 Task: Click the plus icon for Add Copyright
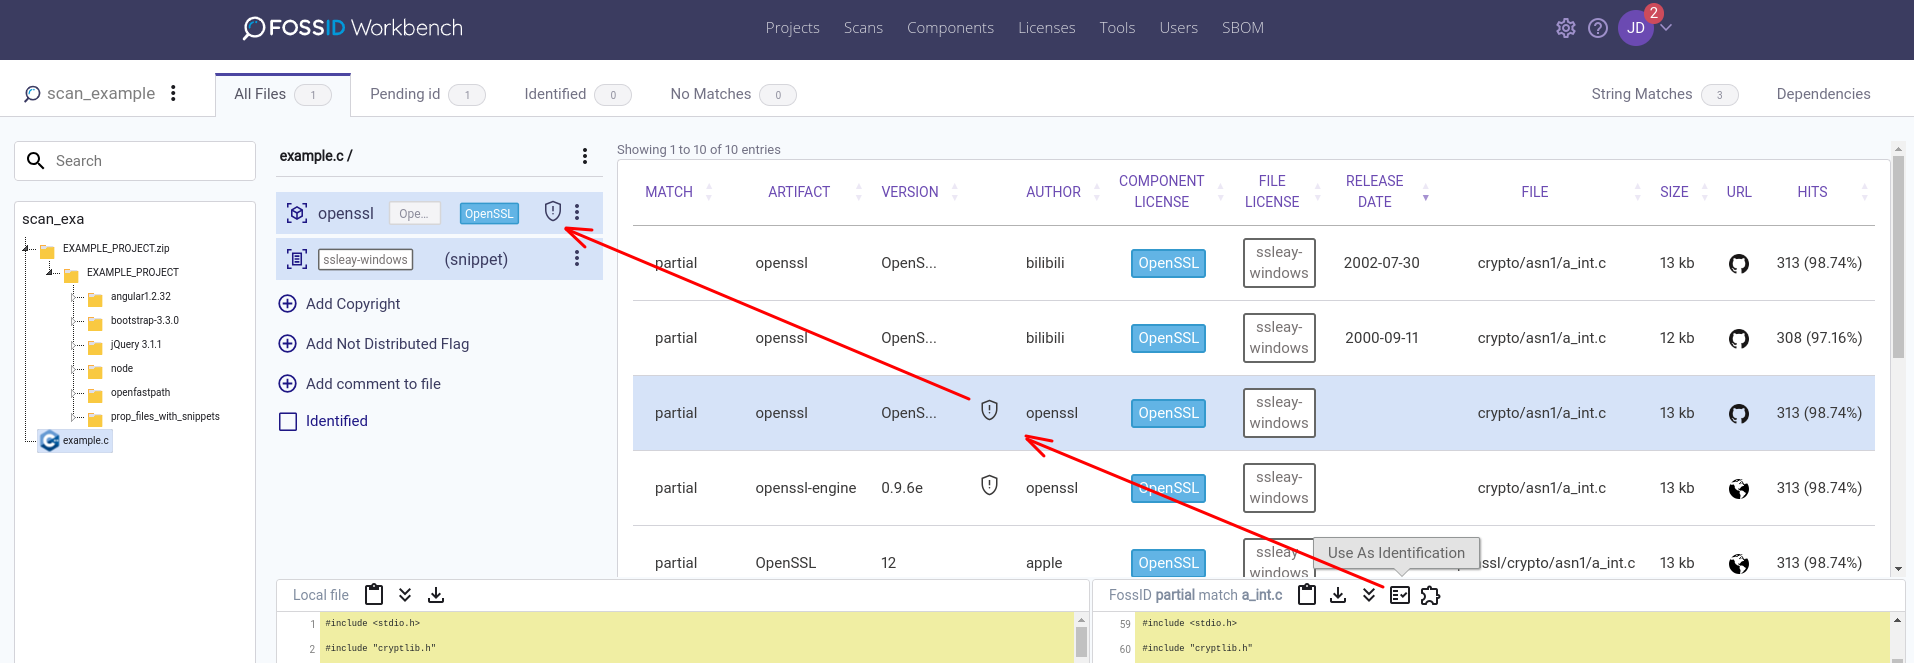point(287,303)
